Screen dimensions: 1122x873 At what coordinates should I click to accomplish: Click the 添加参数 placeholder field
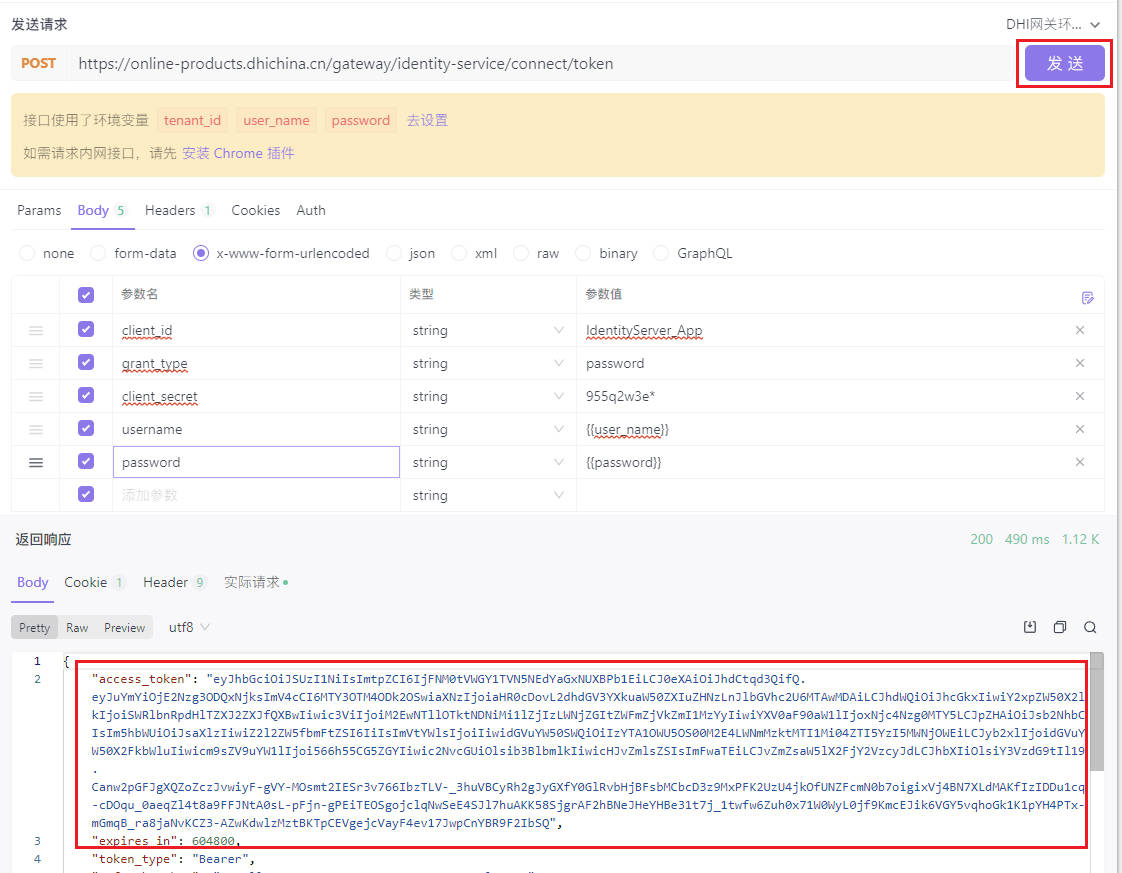coord(256,495)
